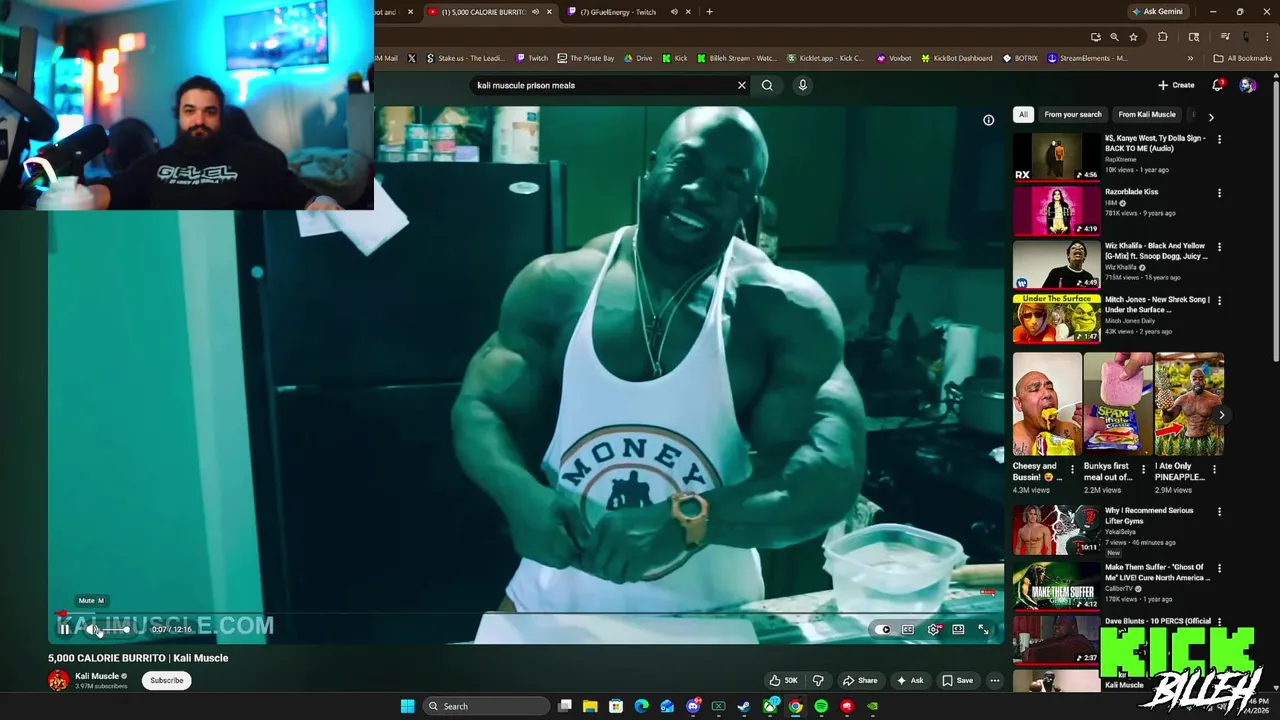This screenshot has width=1280, height=720.
Task: Open the Create menu
Action: pyautogui.click(x=1176, y=85)
